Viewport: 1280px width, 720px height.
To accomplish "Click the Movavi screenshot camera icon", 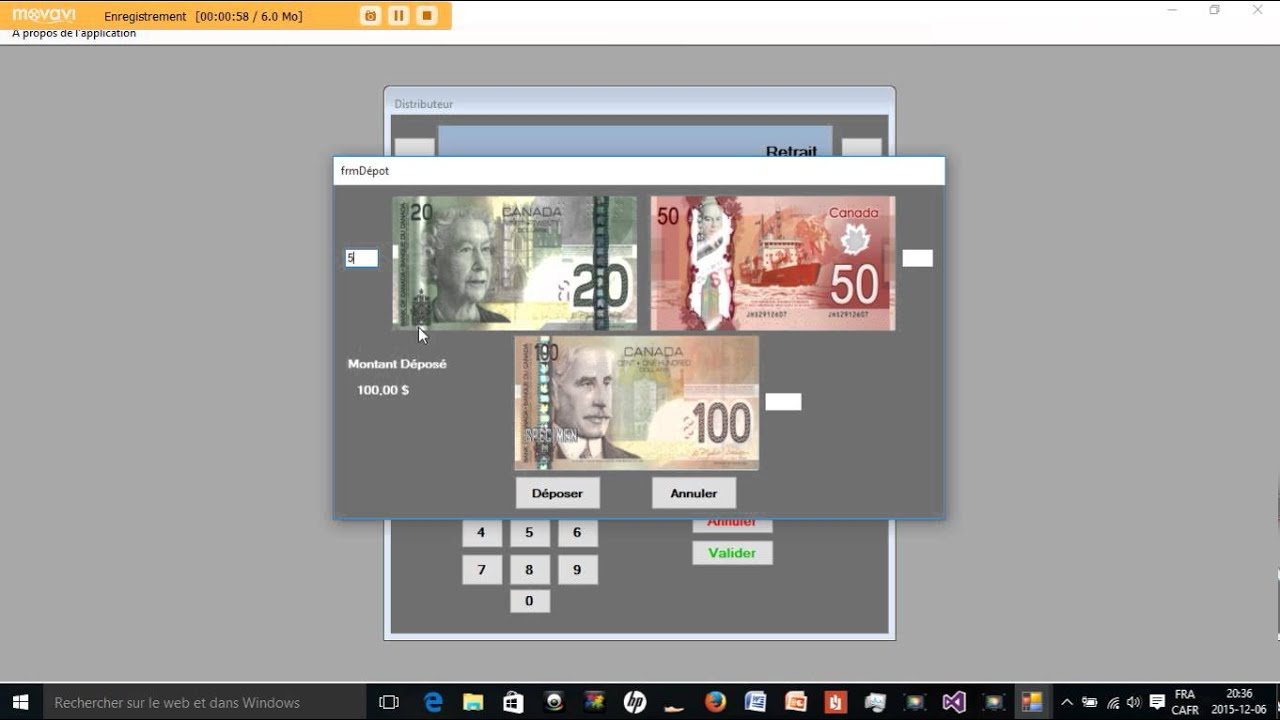I will [x=371, y=15].
